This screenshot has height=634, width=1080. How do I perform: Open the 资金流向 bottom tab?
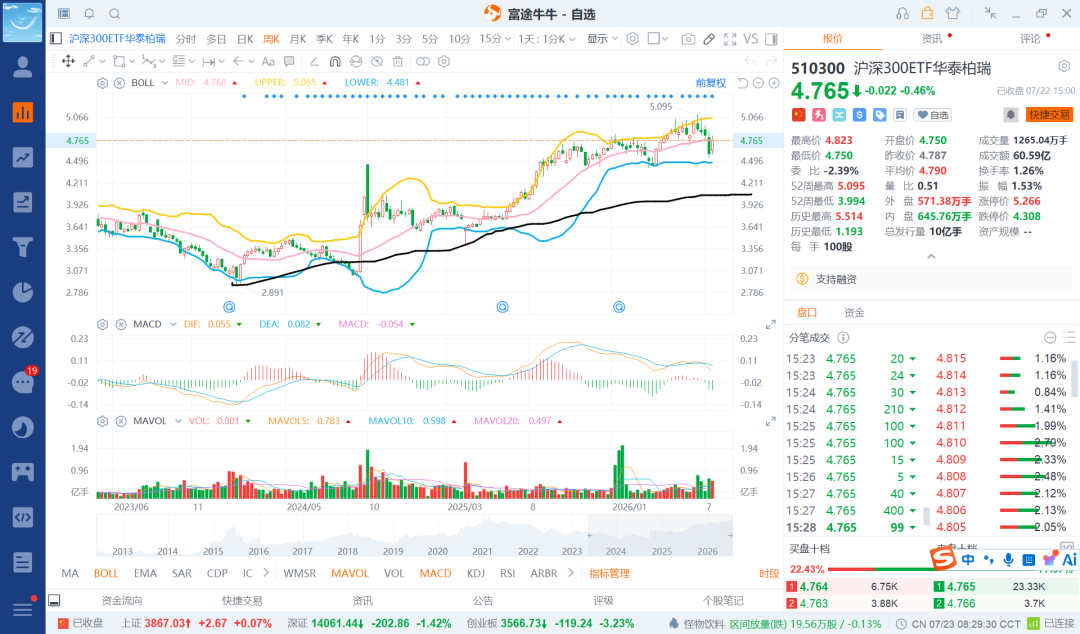[122, 600]
